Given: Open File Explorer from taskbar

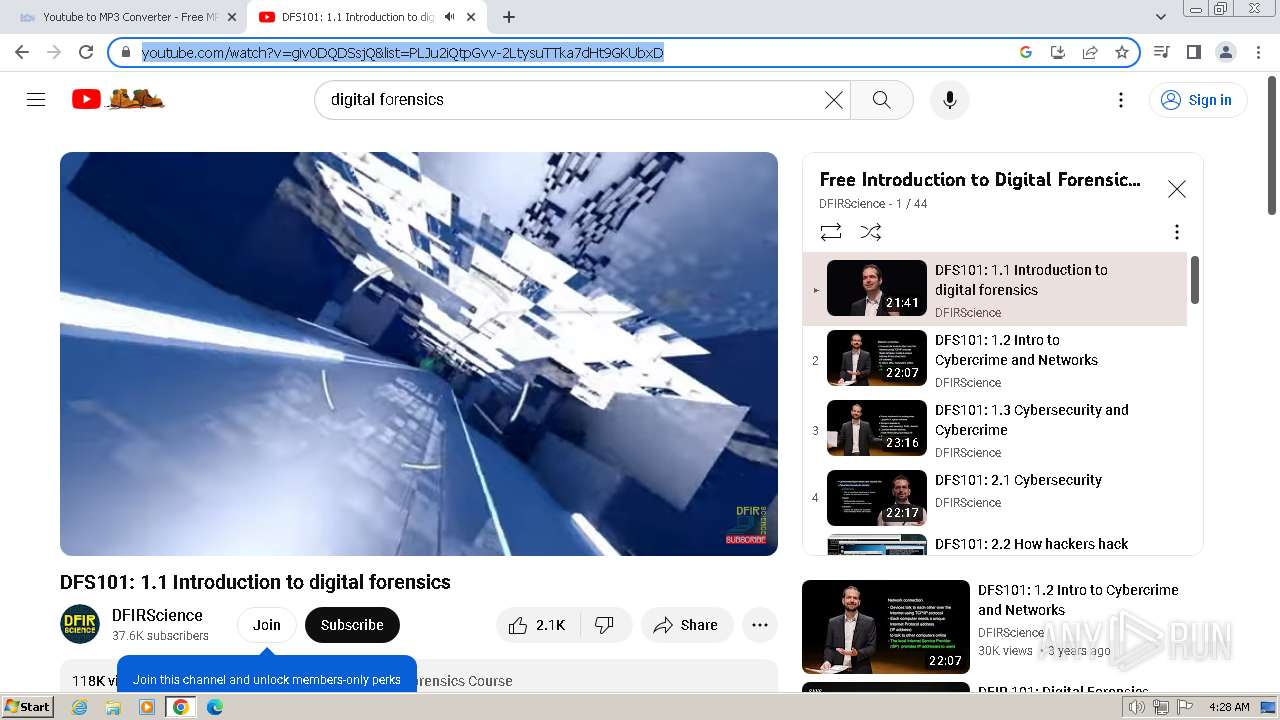Looking at the screenshot, I should [x=113, y=707].
